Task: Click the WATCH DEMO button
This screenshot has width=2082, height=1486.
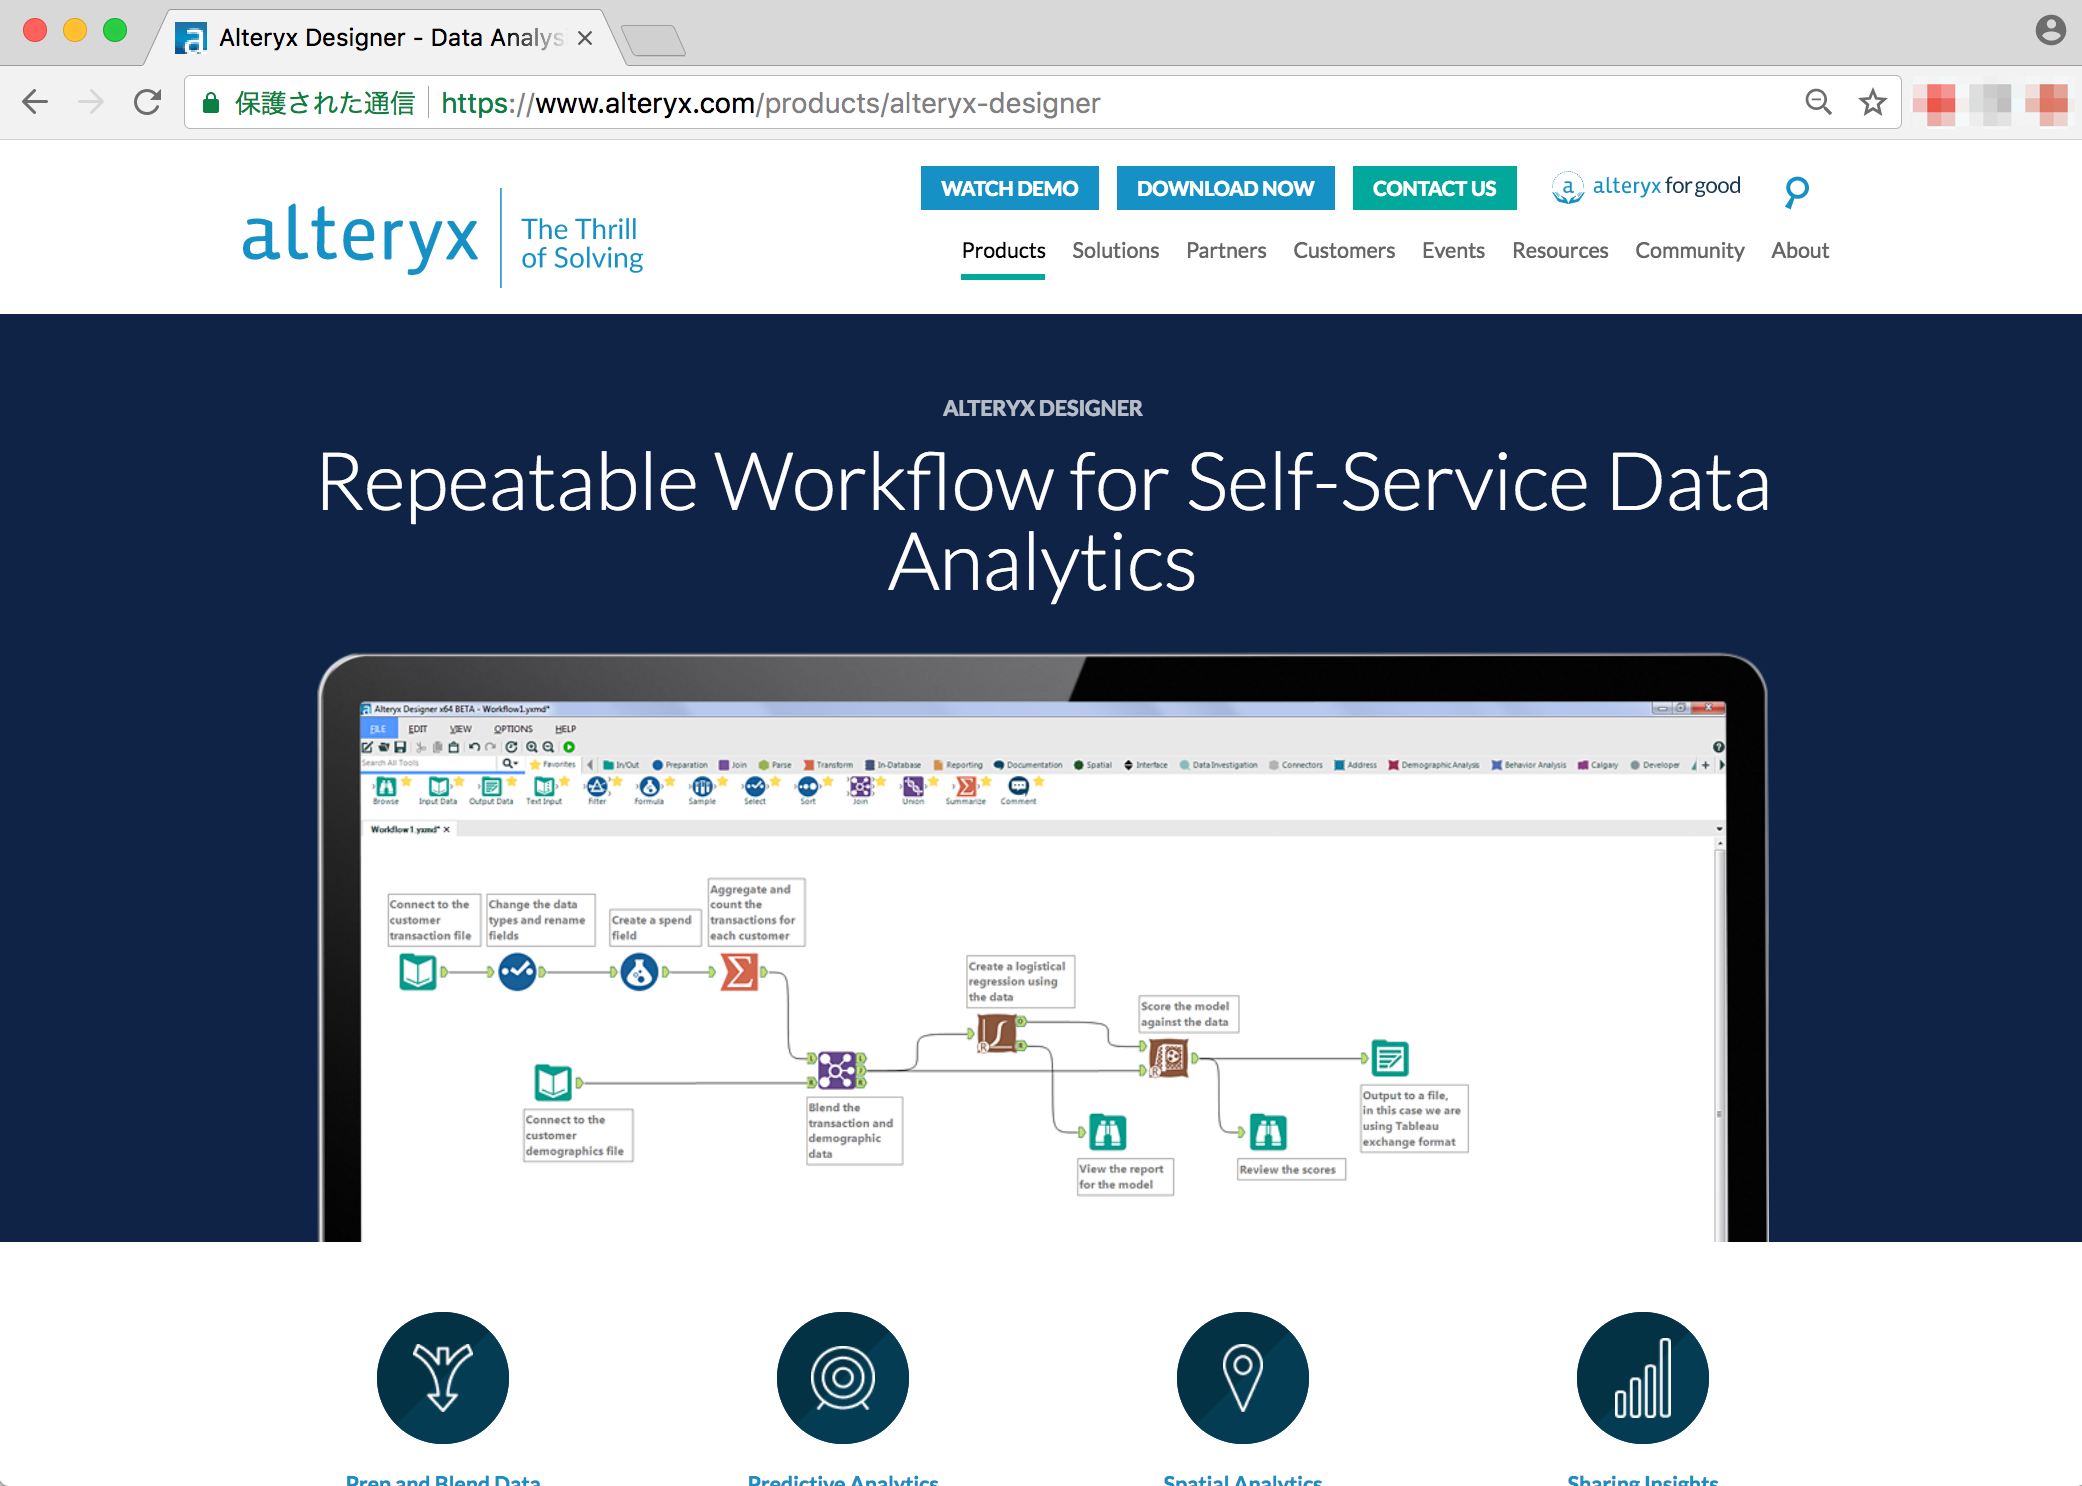Action: tap(1009, 188)
